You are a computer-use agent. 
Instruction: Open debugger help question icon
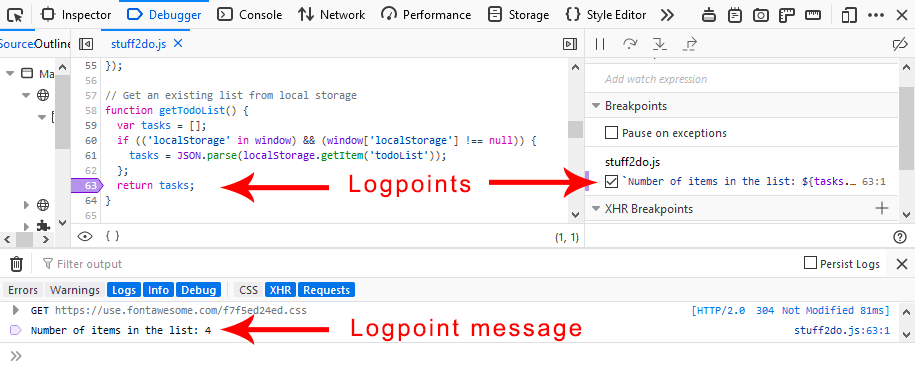click(x=900, y=236)
